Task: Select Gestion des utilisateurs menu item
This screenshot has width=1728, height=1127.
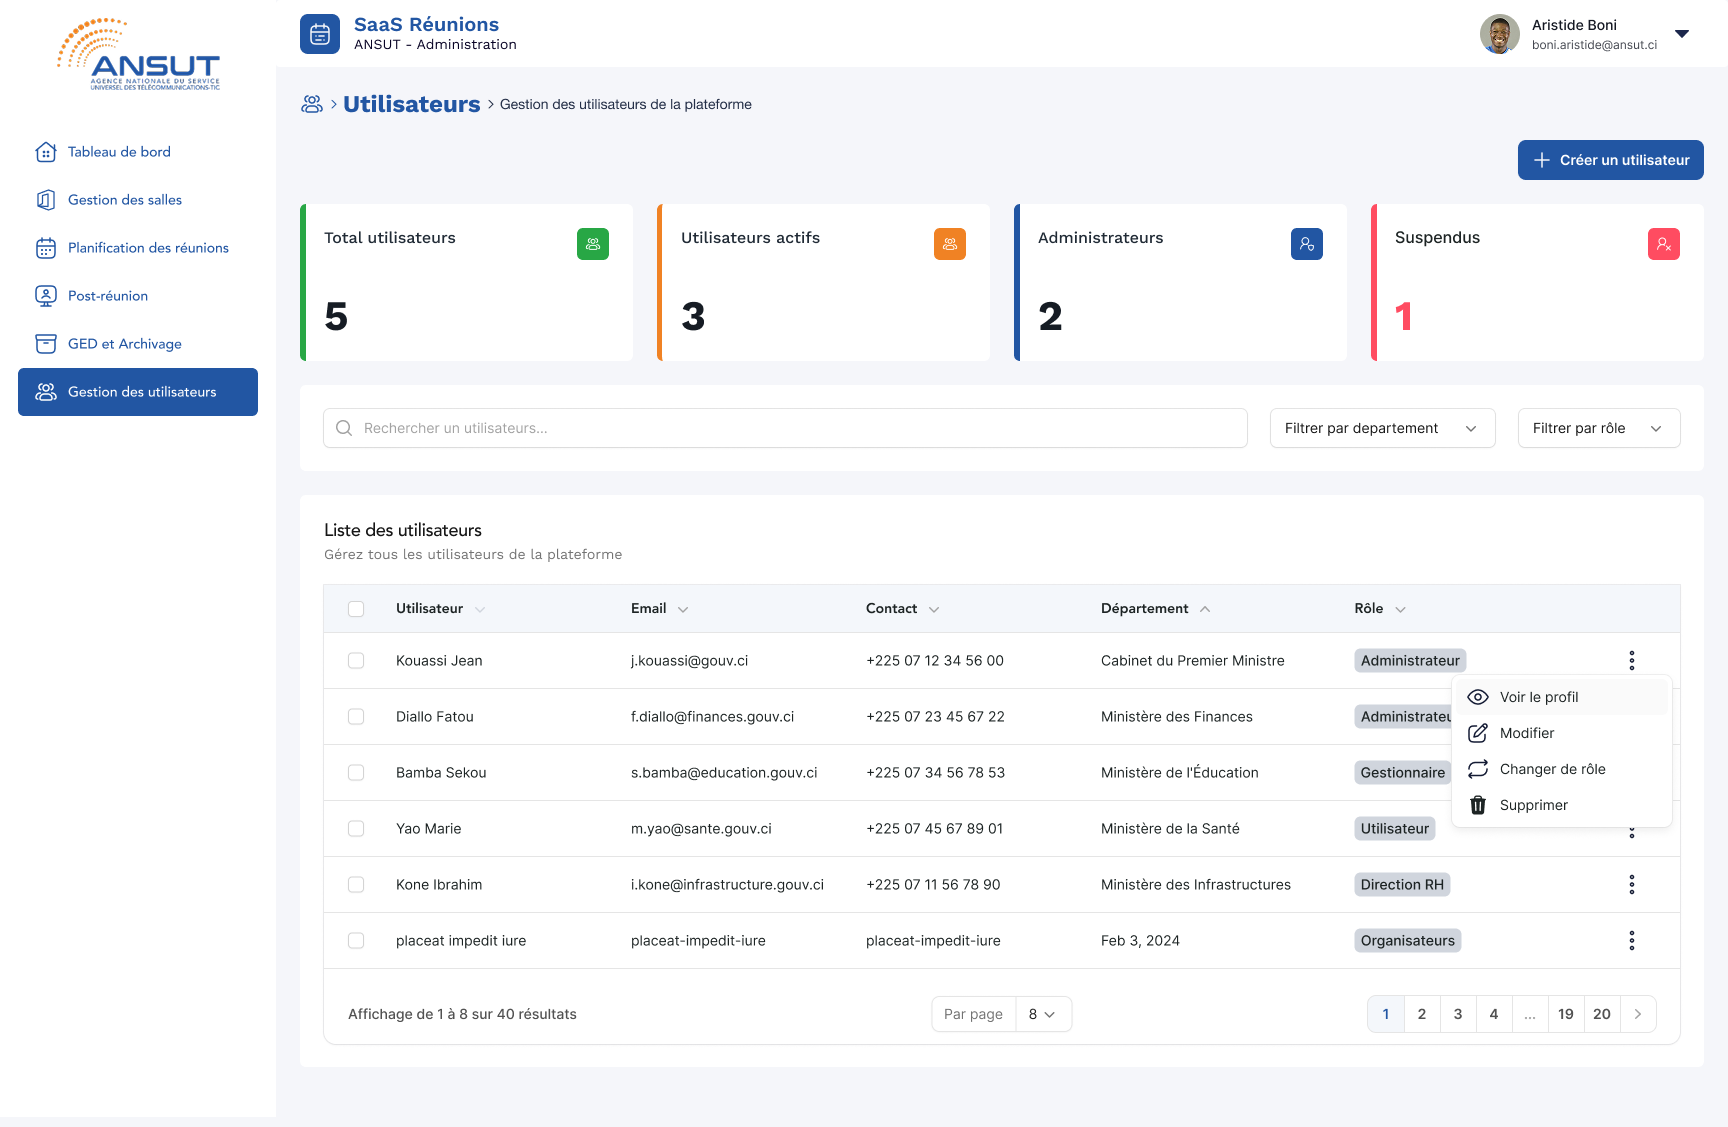Action: (138, 392)
